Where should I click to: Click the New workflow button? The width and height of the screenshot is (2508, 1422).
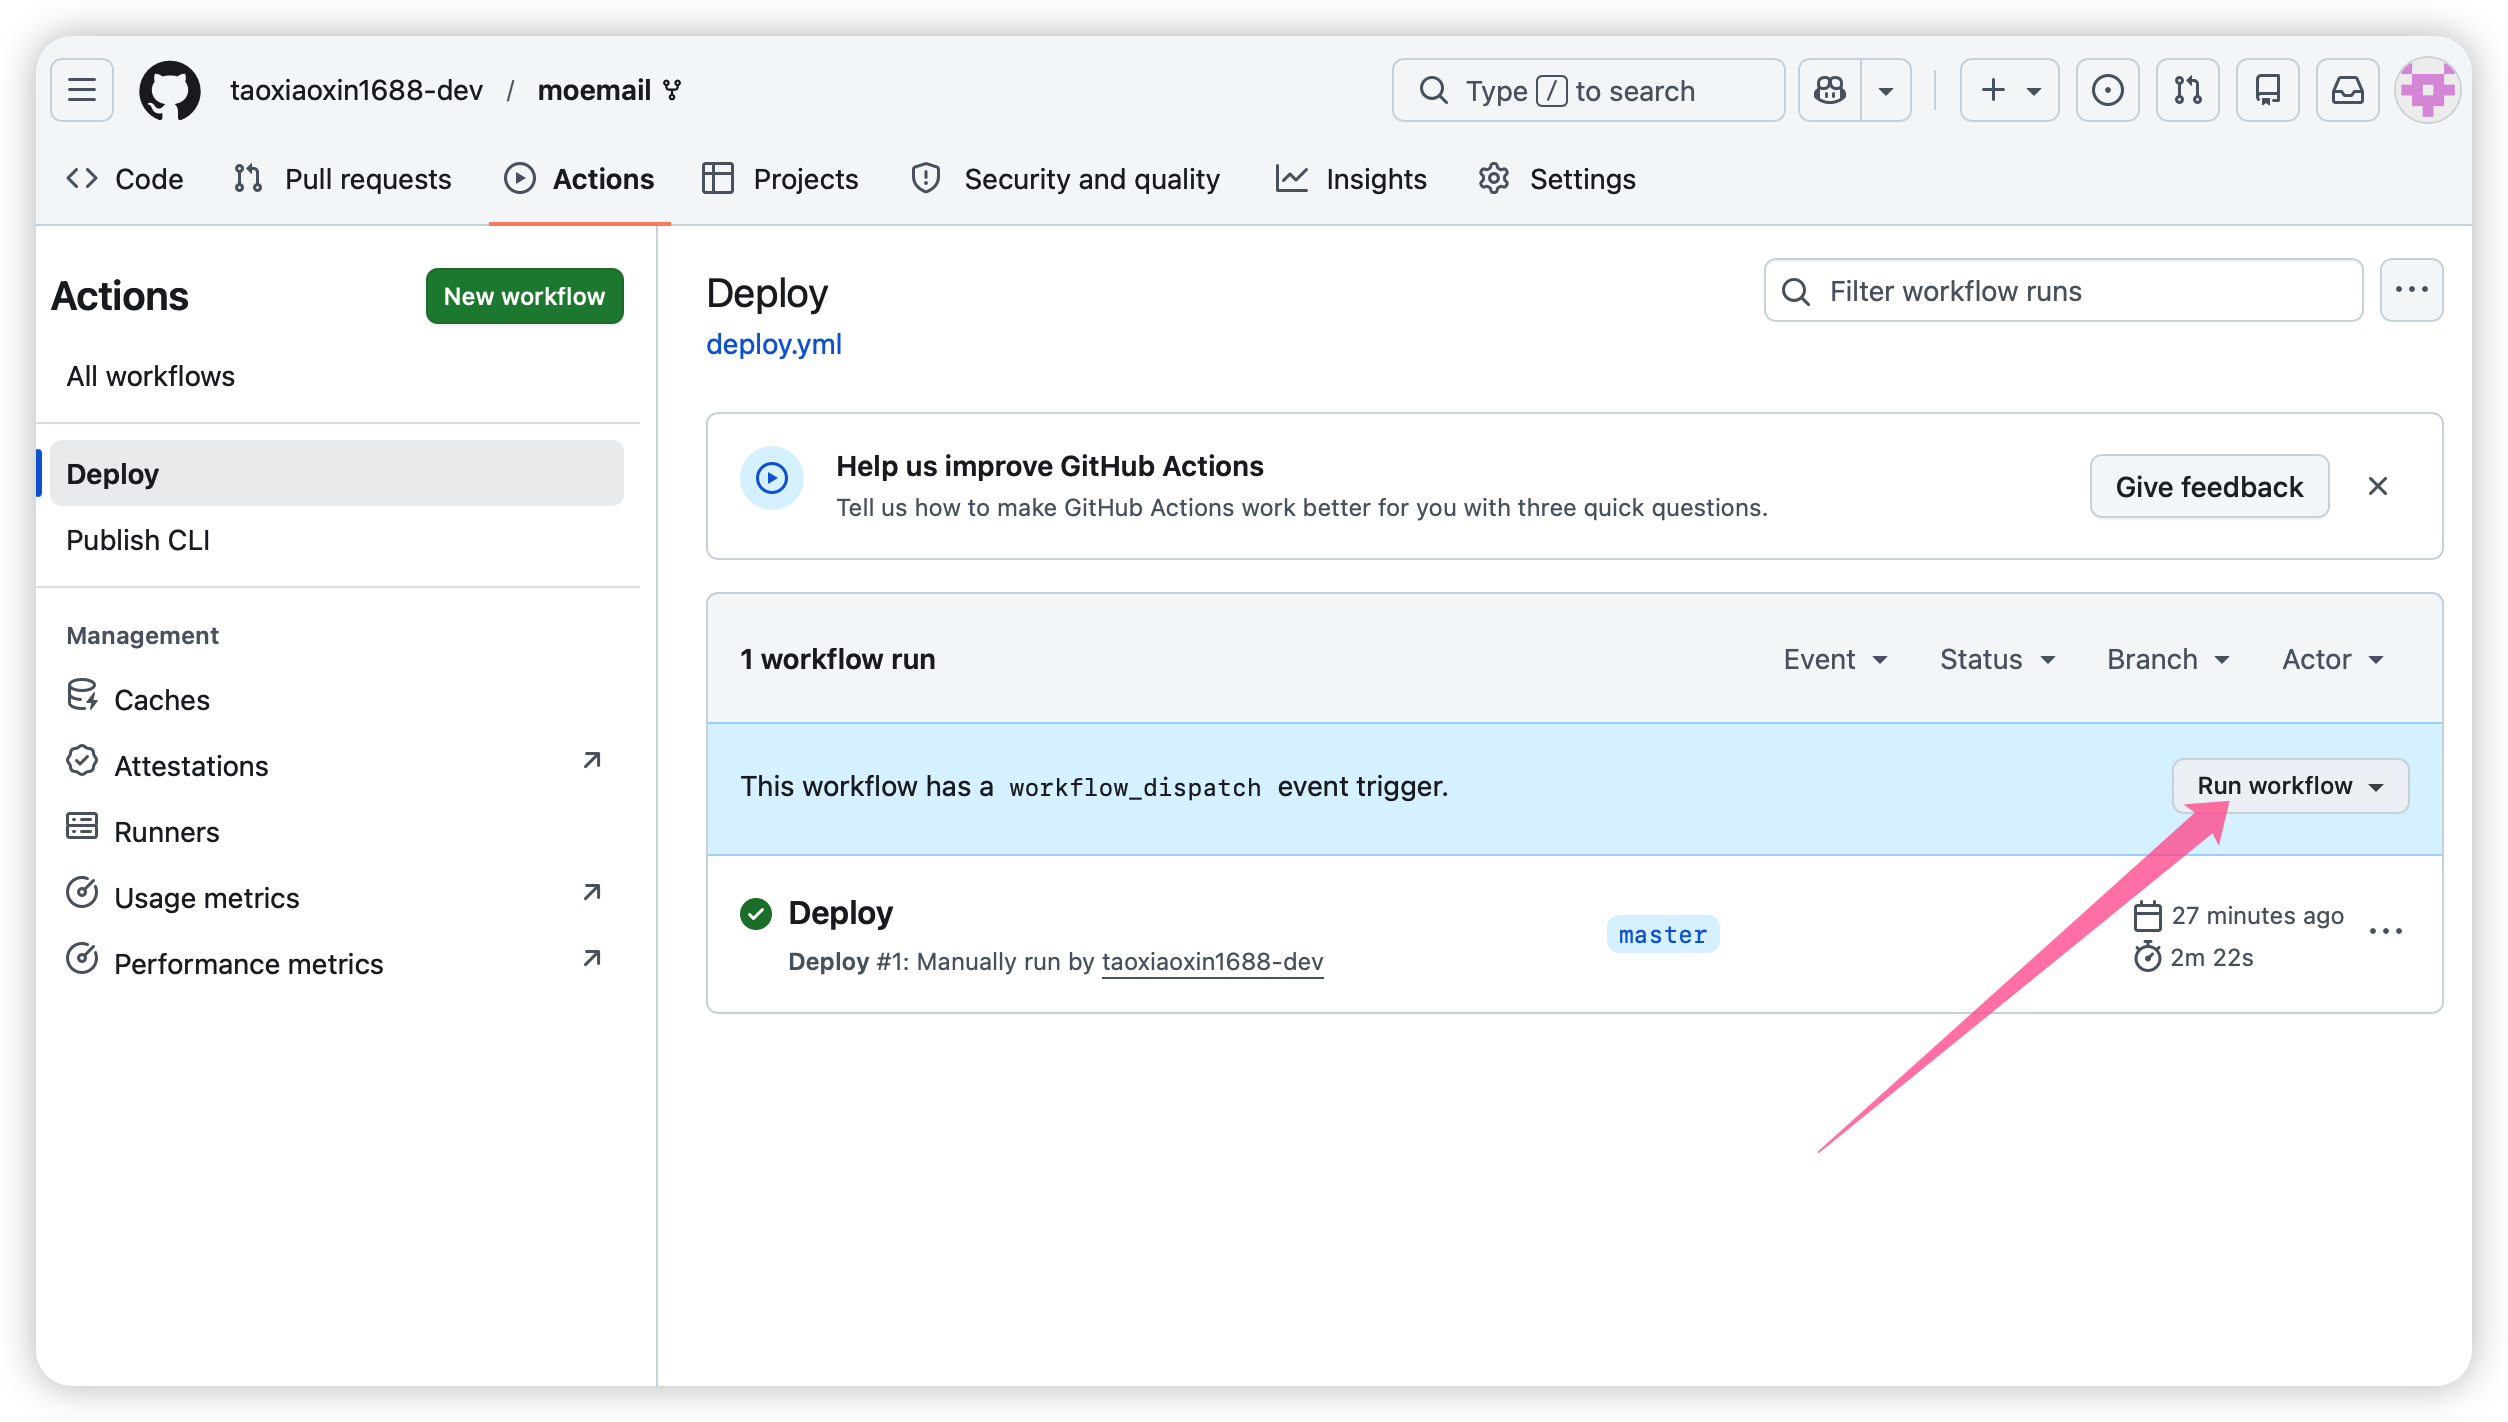[x=524, y=296]
